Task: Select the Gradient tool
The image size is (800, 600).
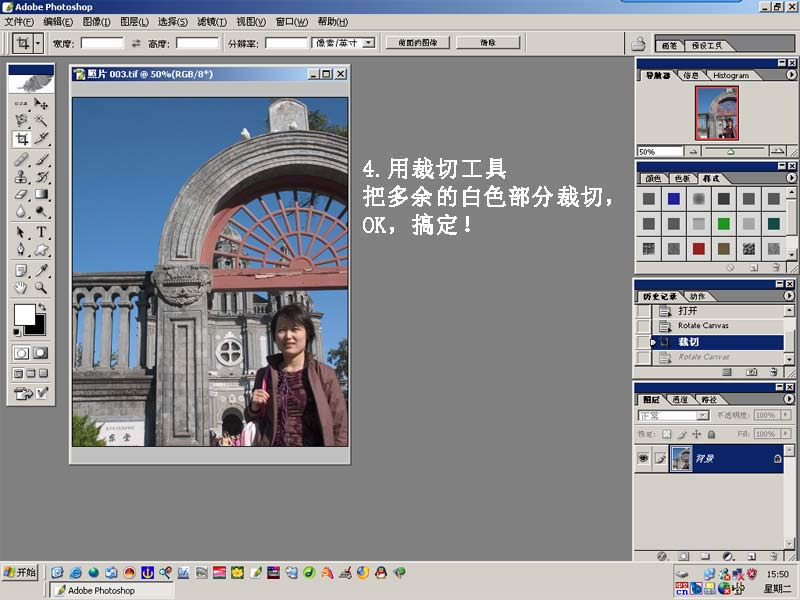Action: 41,194
